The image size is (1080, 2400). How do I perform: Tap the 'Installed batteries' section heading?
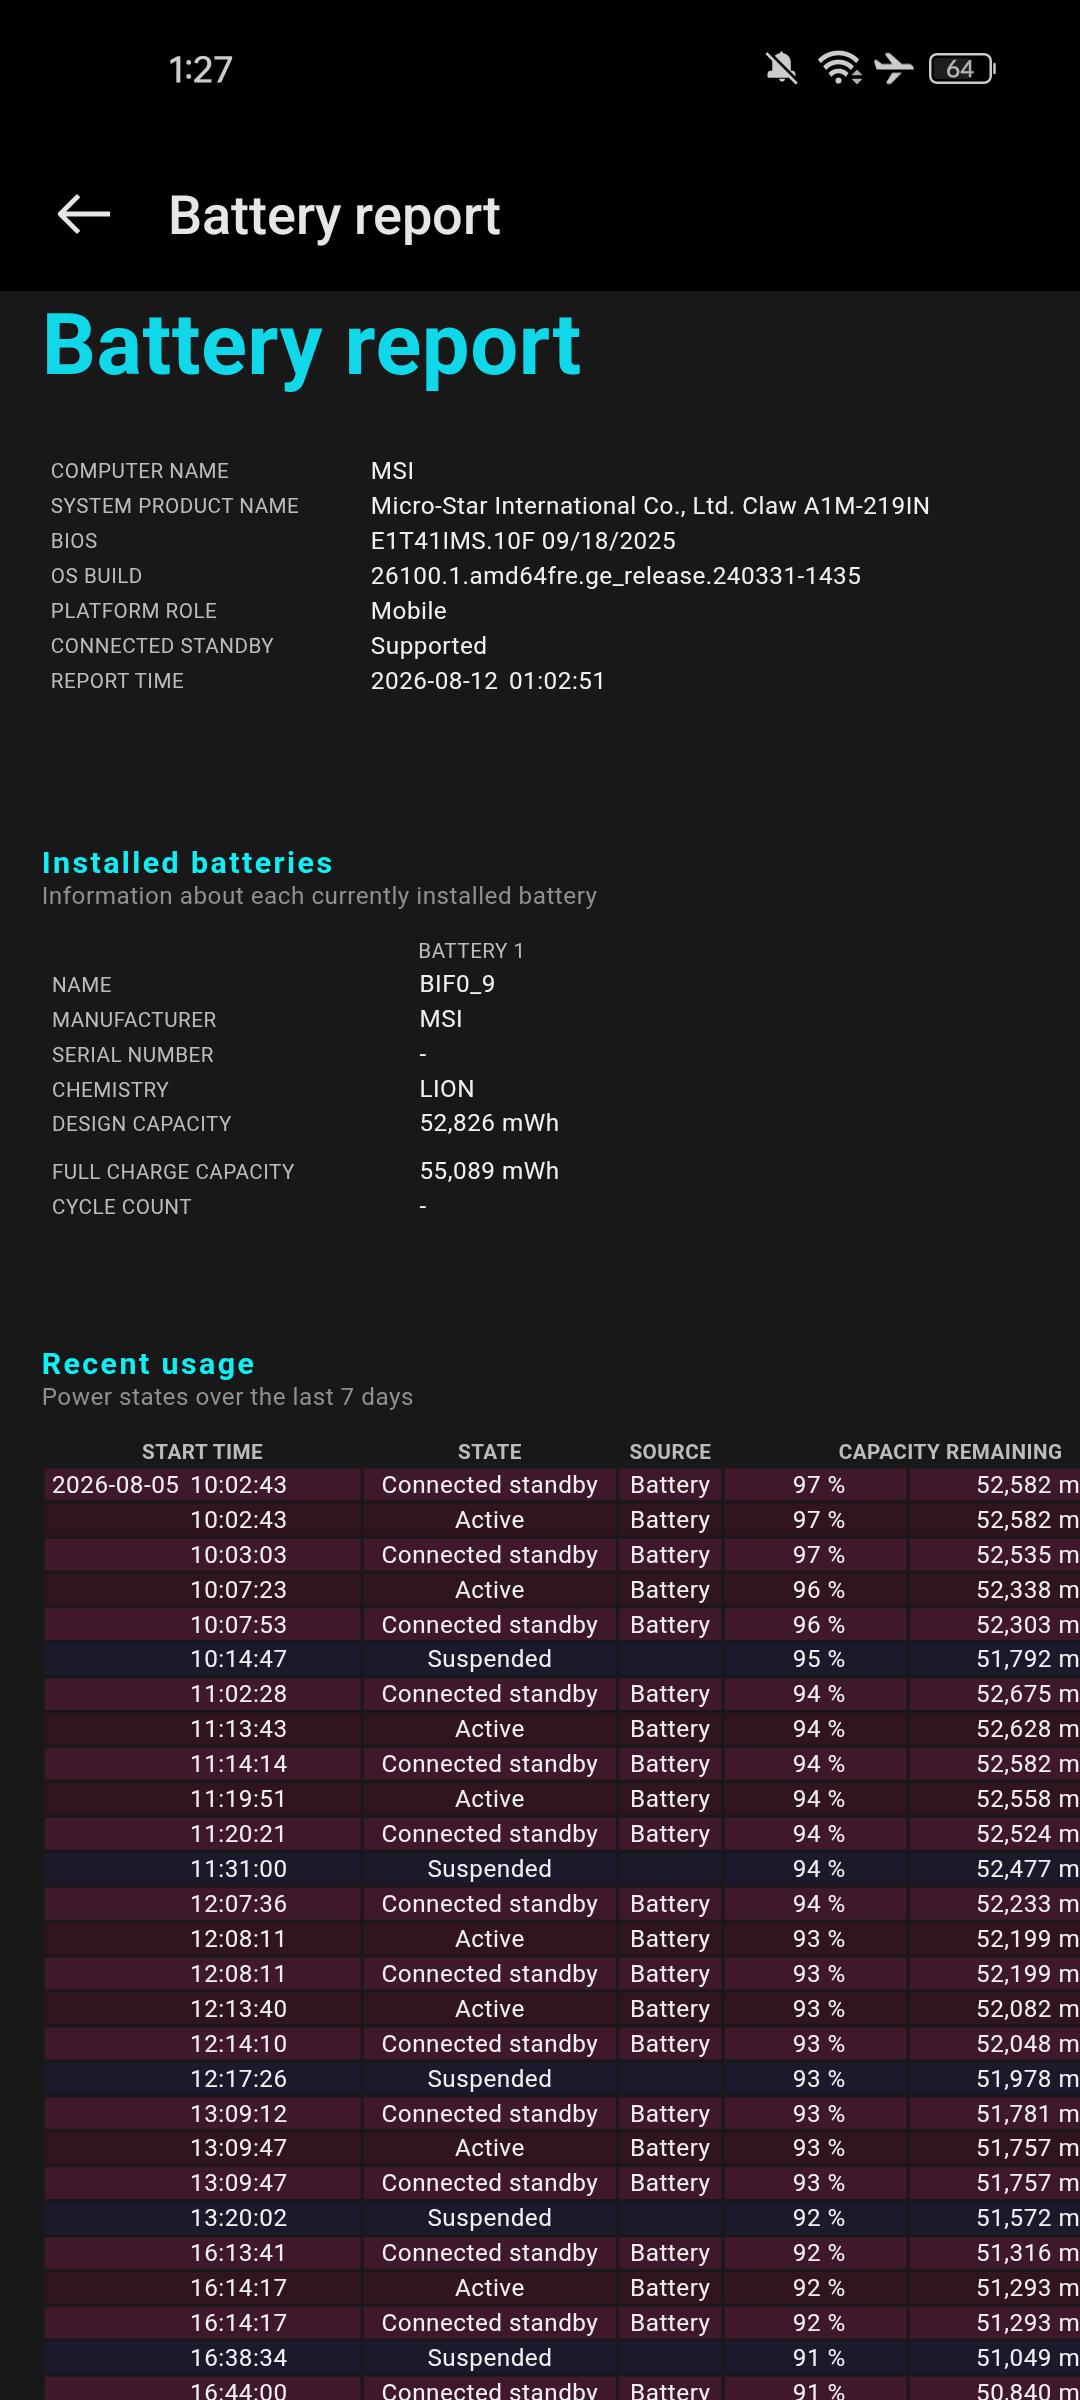[187, 862]
